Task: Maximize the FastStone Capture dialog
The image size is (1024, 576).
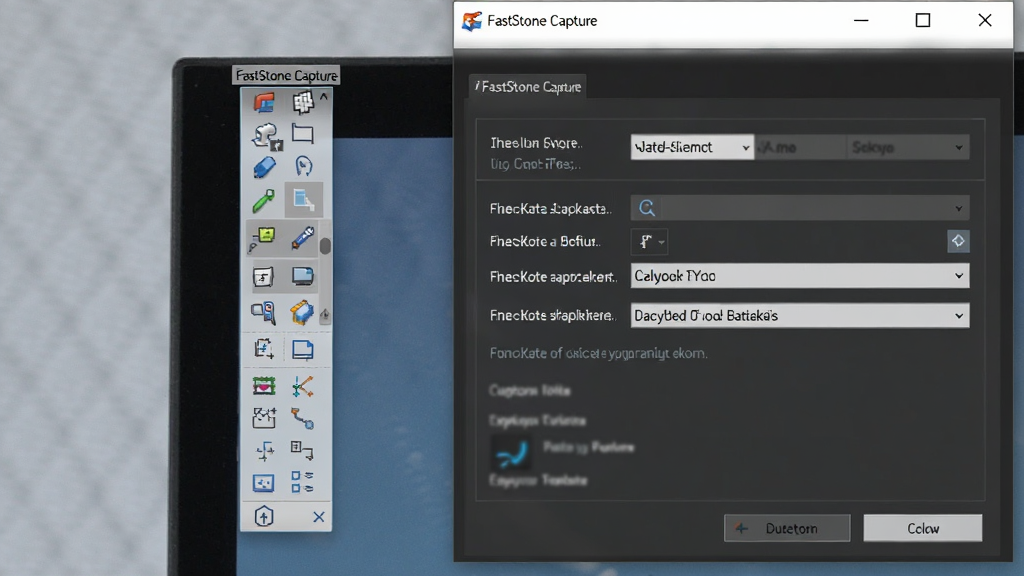Action: (923, 20)
